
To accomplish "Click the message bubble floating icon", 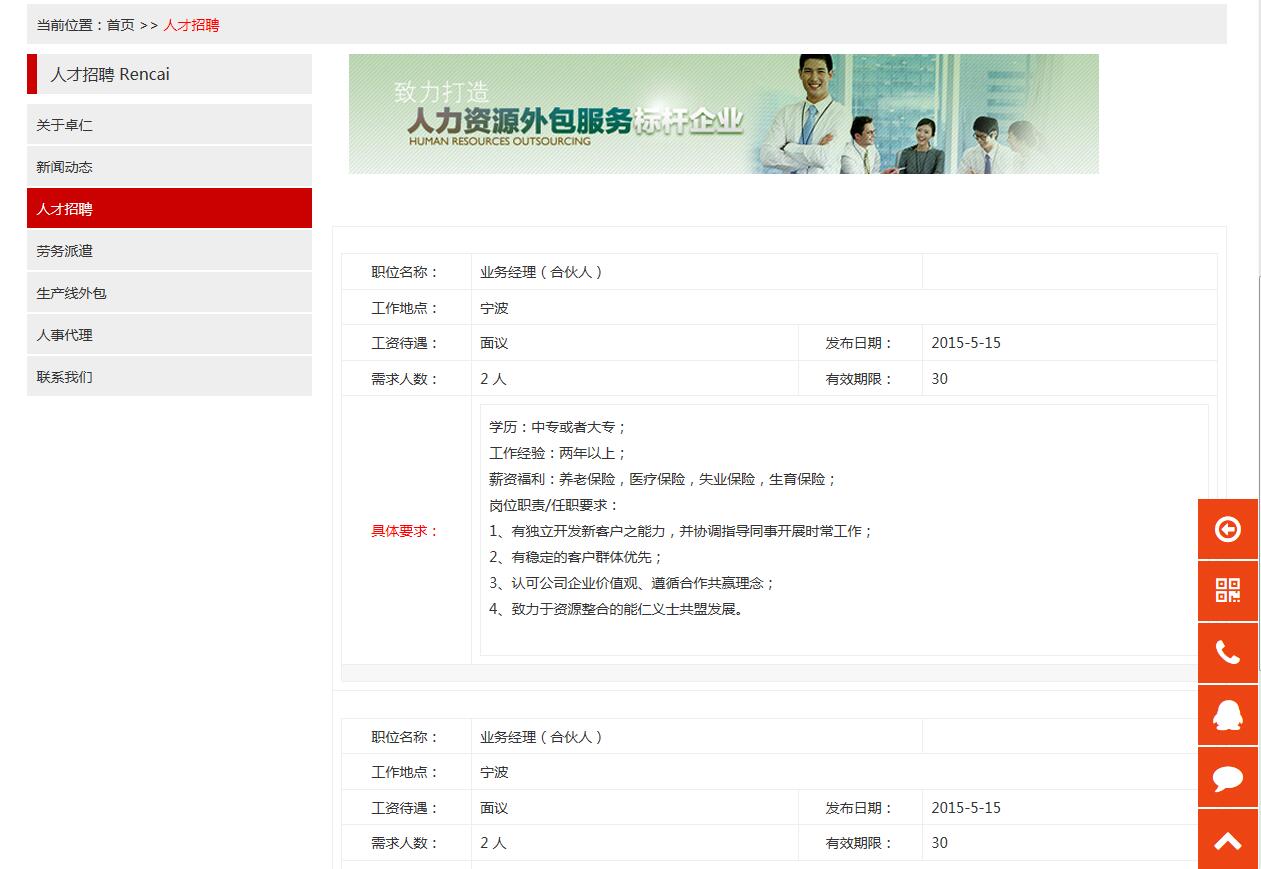I will (1228, 777).
